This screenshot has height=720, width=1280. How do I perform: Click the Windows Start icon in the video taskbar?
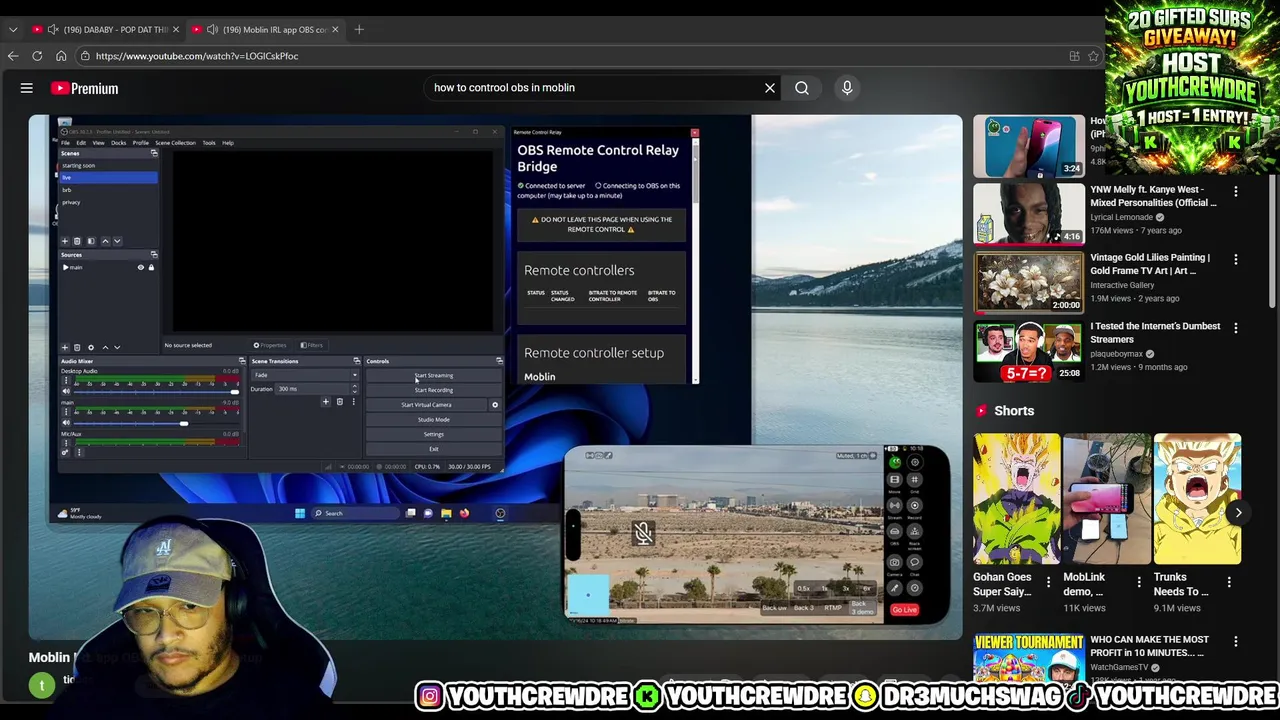(x=300, y=513)
